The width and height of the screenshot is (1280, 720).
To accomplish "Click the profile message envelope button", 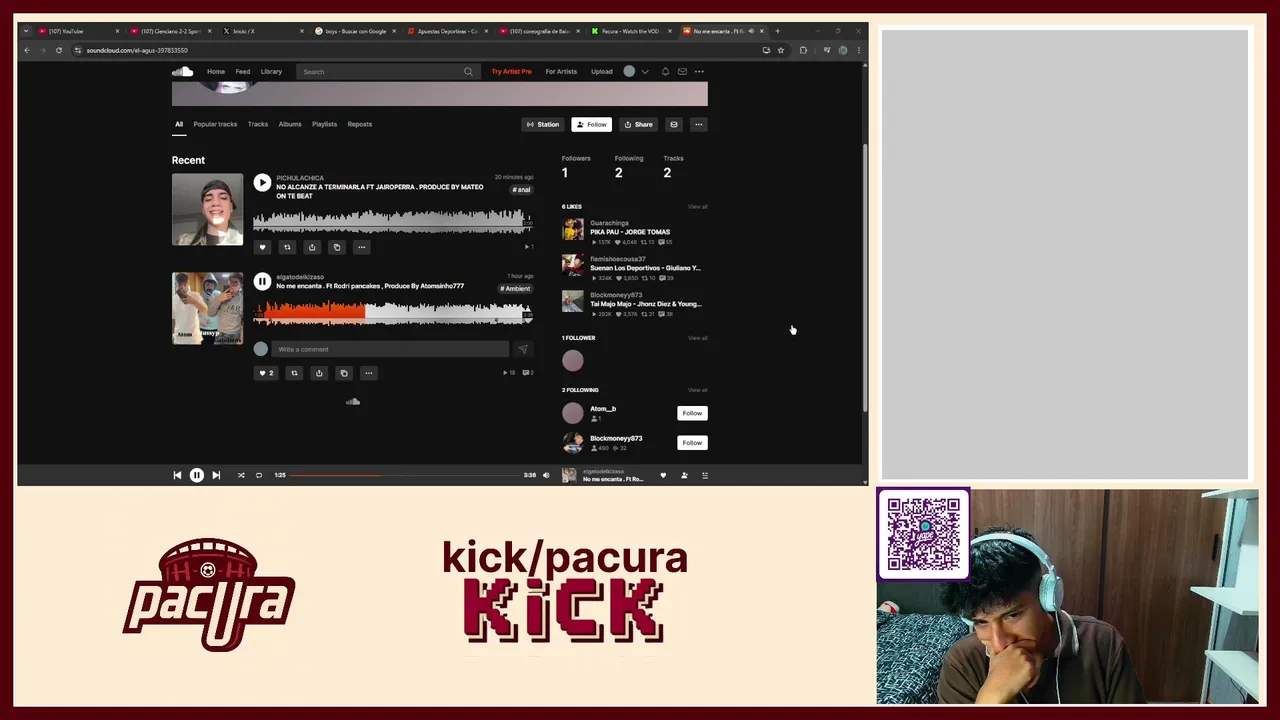I will tap(674, 124).
